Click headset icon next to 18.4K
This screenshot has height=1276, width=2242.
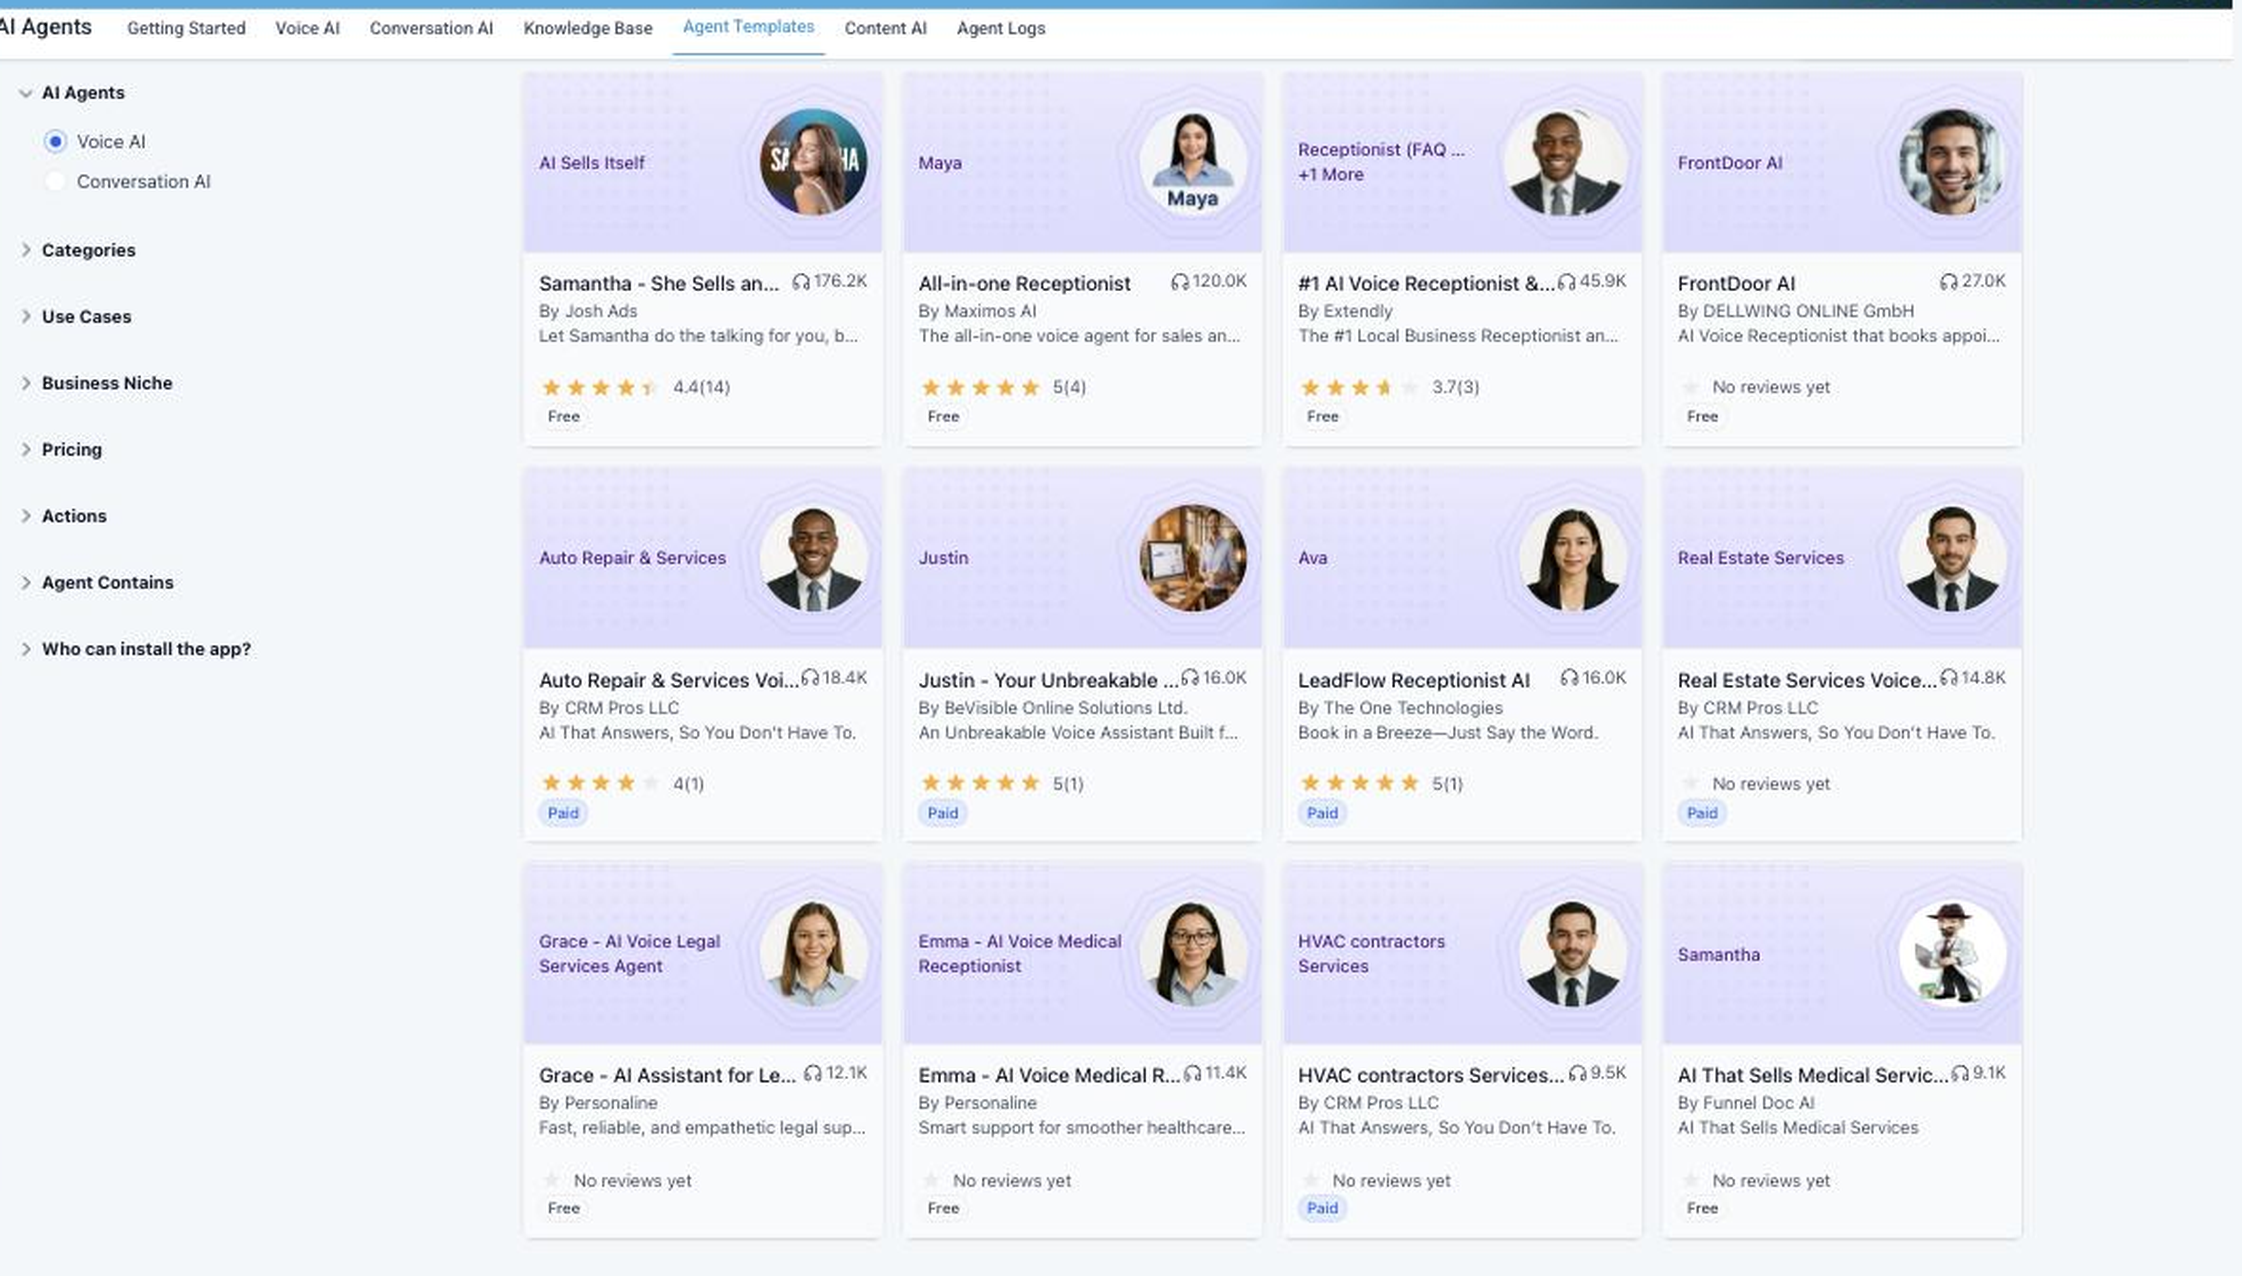point(810,678)
